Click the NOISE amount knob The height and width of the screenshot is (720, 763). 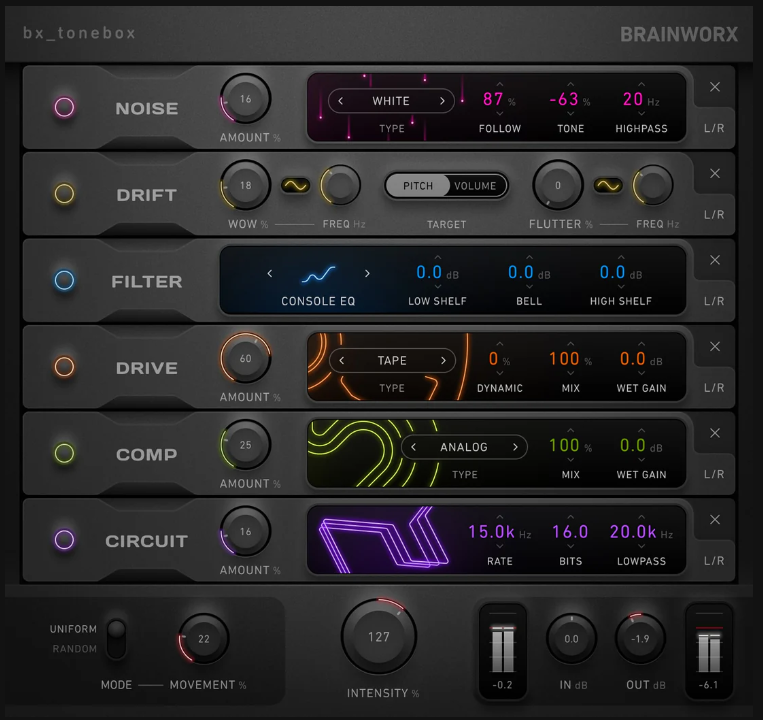(245, 99)
